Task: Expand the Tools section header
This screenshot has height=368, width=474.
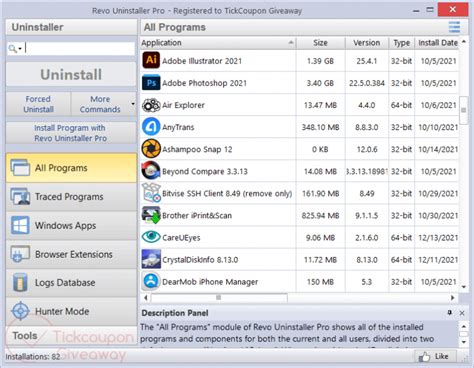Action: pyautogui.click(x=71, y=335)
